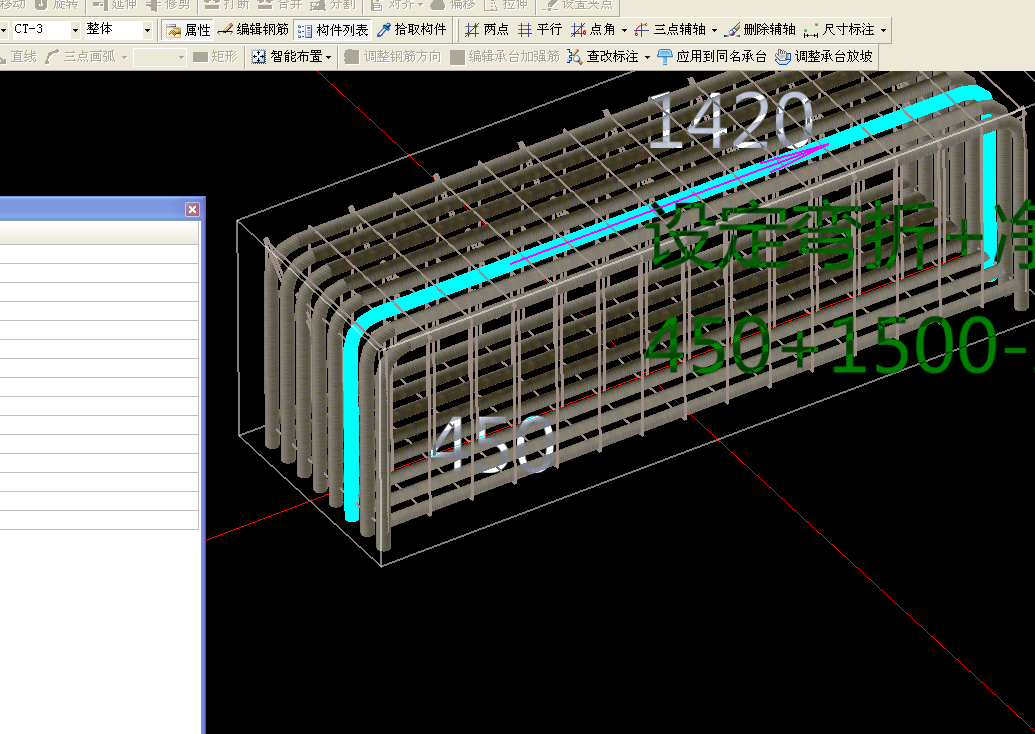
Task: Click the 调整钢筋方向 adjust rebar direction tool
Action: click(392, 57)
